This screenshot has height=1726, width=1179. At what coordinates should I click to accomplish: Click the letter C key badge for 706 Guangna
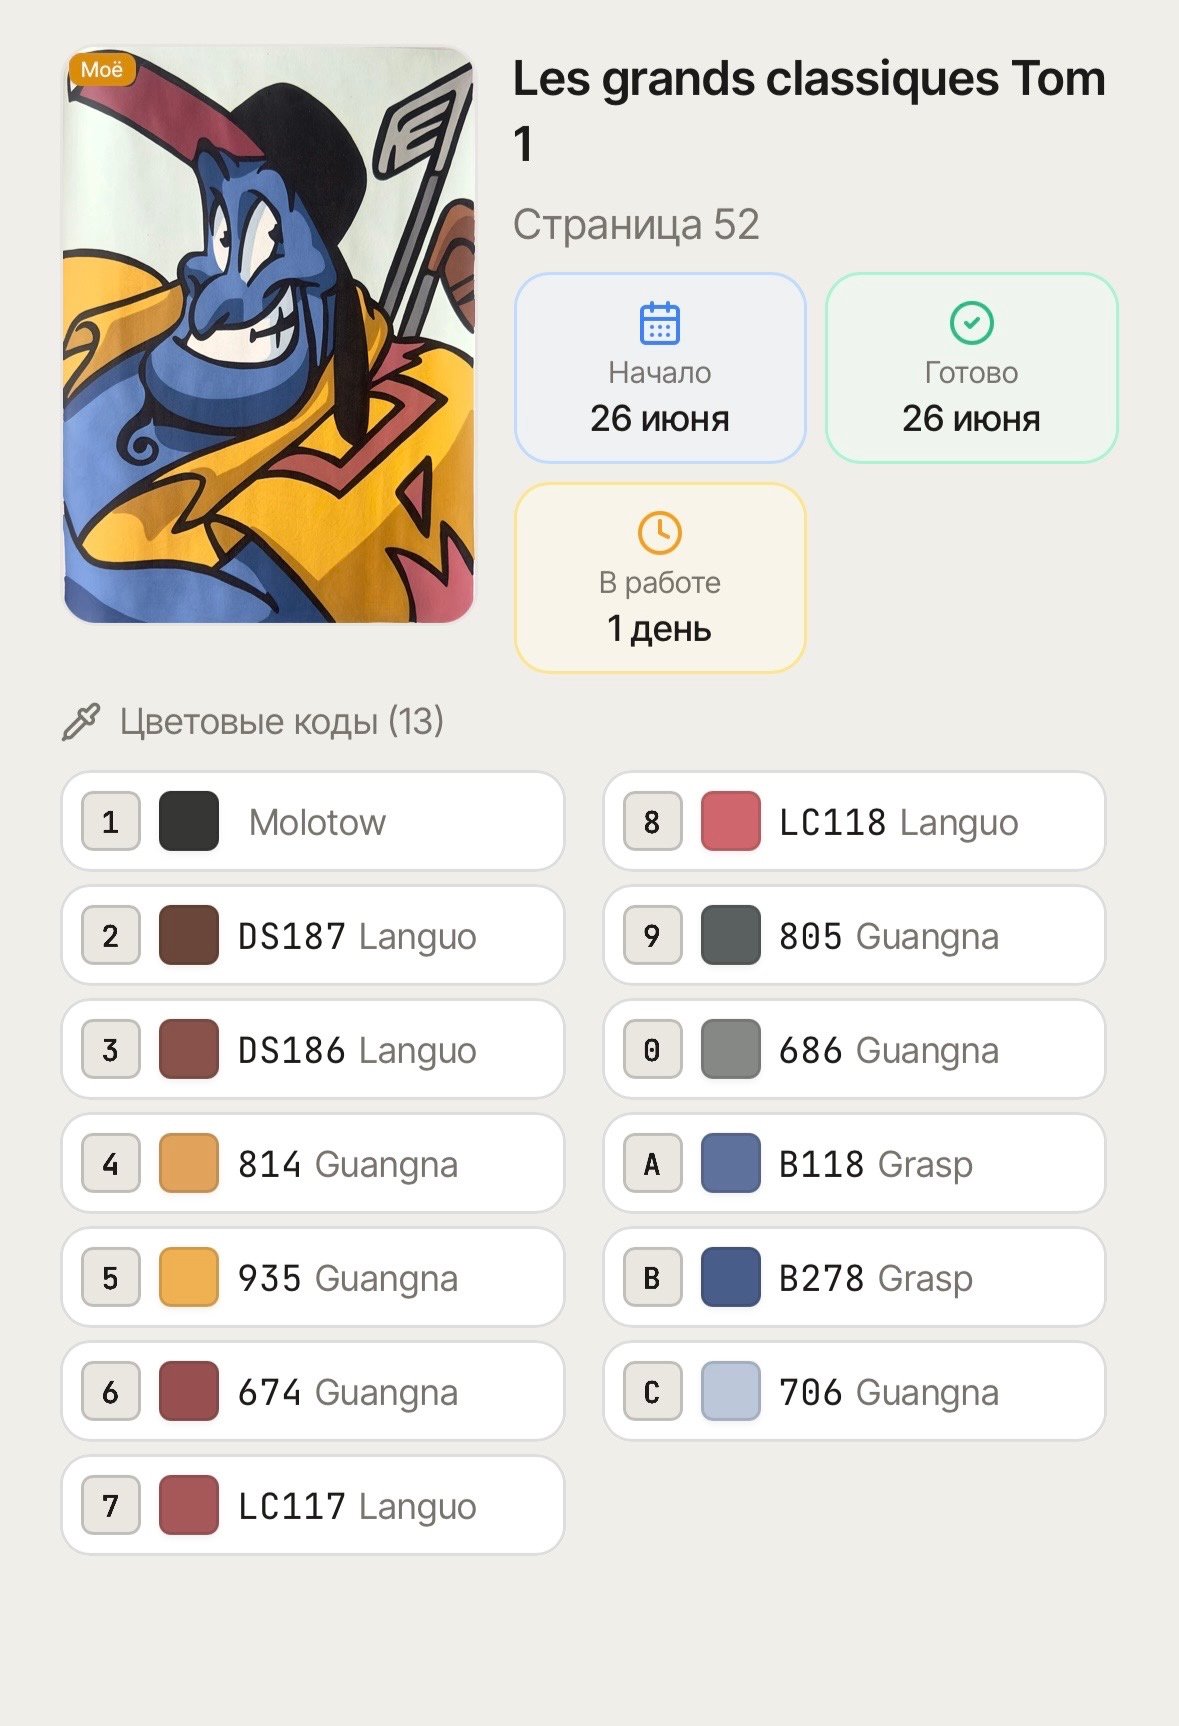[x=652, y=1391]
